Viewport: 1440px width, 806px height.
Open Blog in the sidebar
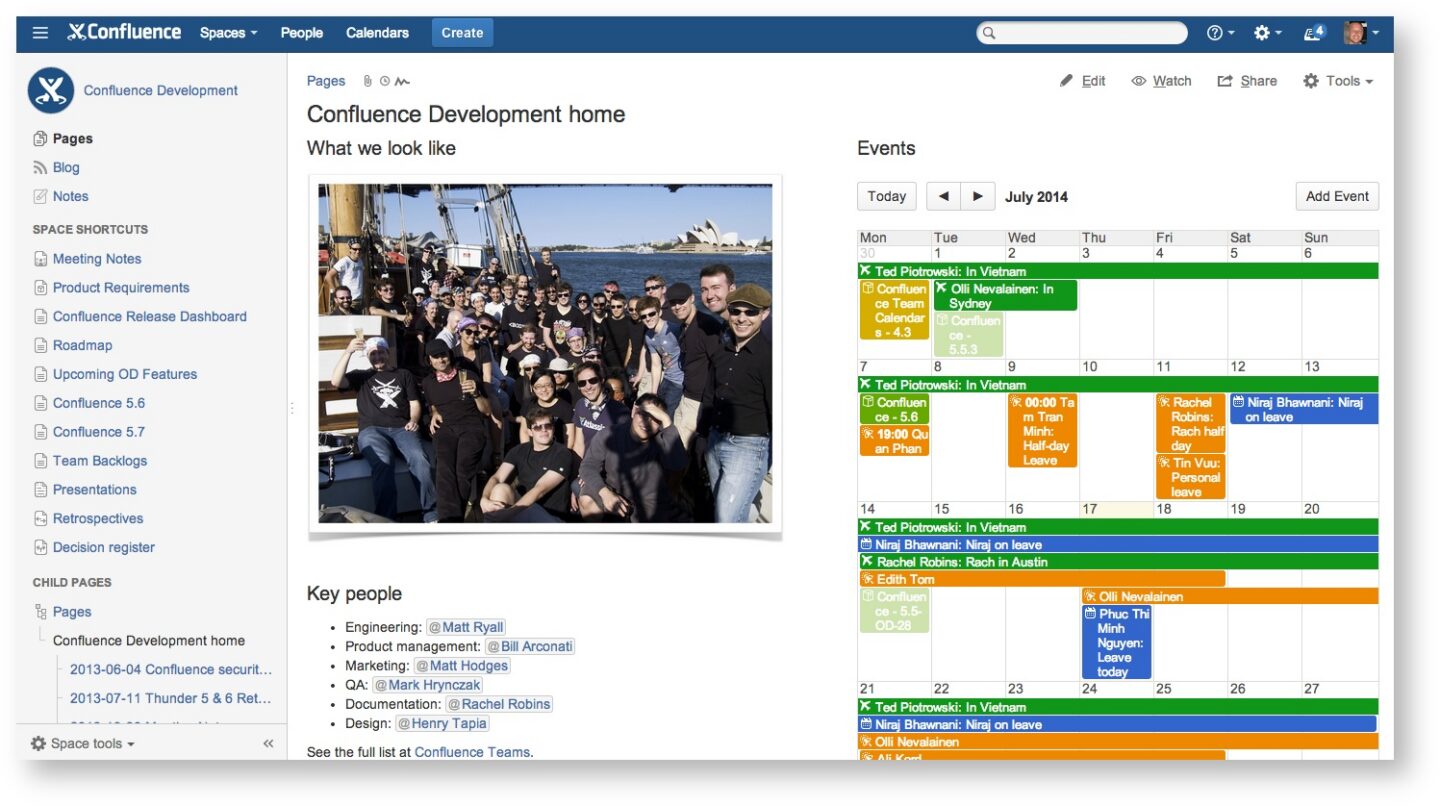pos(66,168)
